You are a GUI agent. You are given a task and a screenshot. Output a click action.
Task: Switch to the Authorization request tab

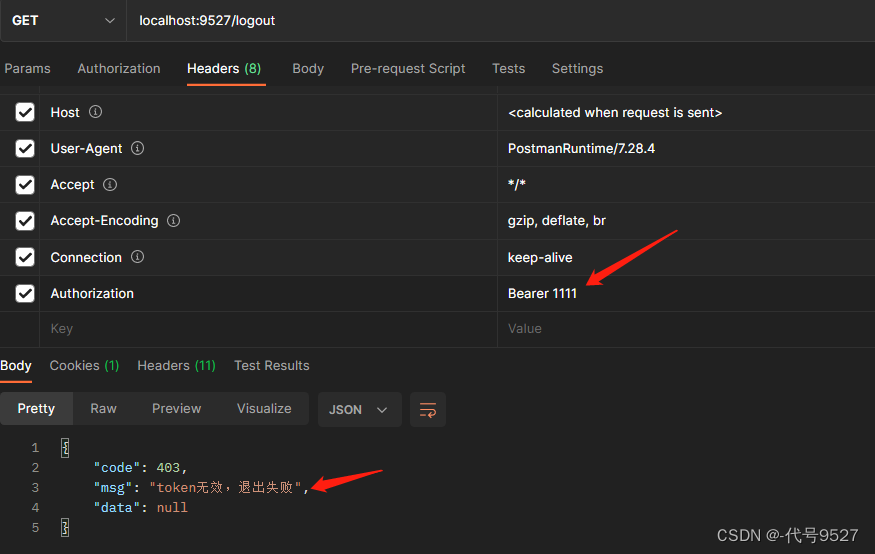119,69
